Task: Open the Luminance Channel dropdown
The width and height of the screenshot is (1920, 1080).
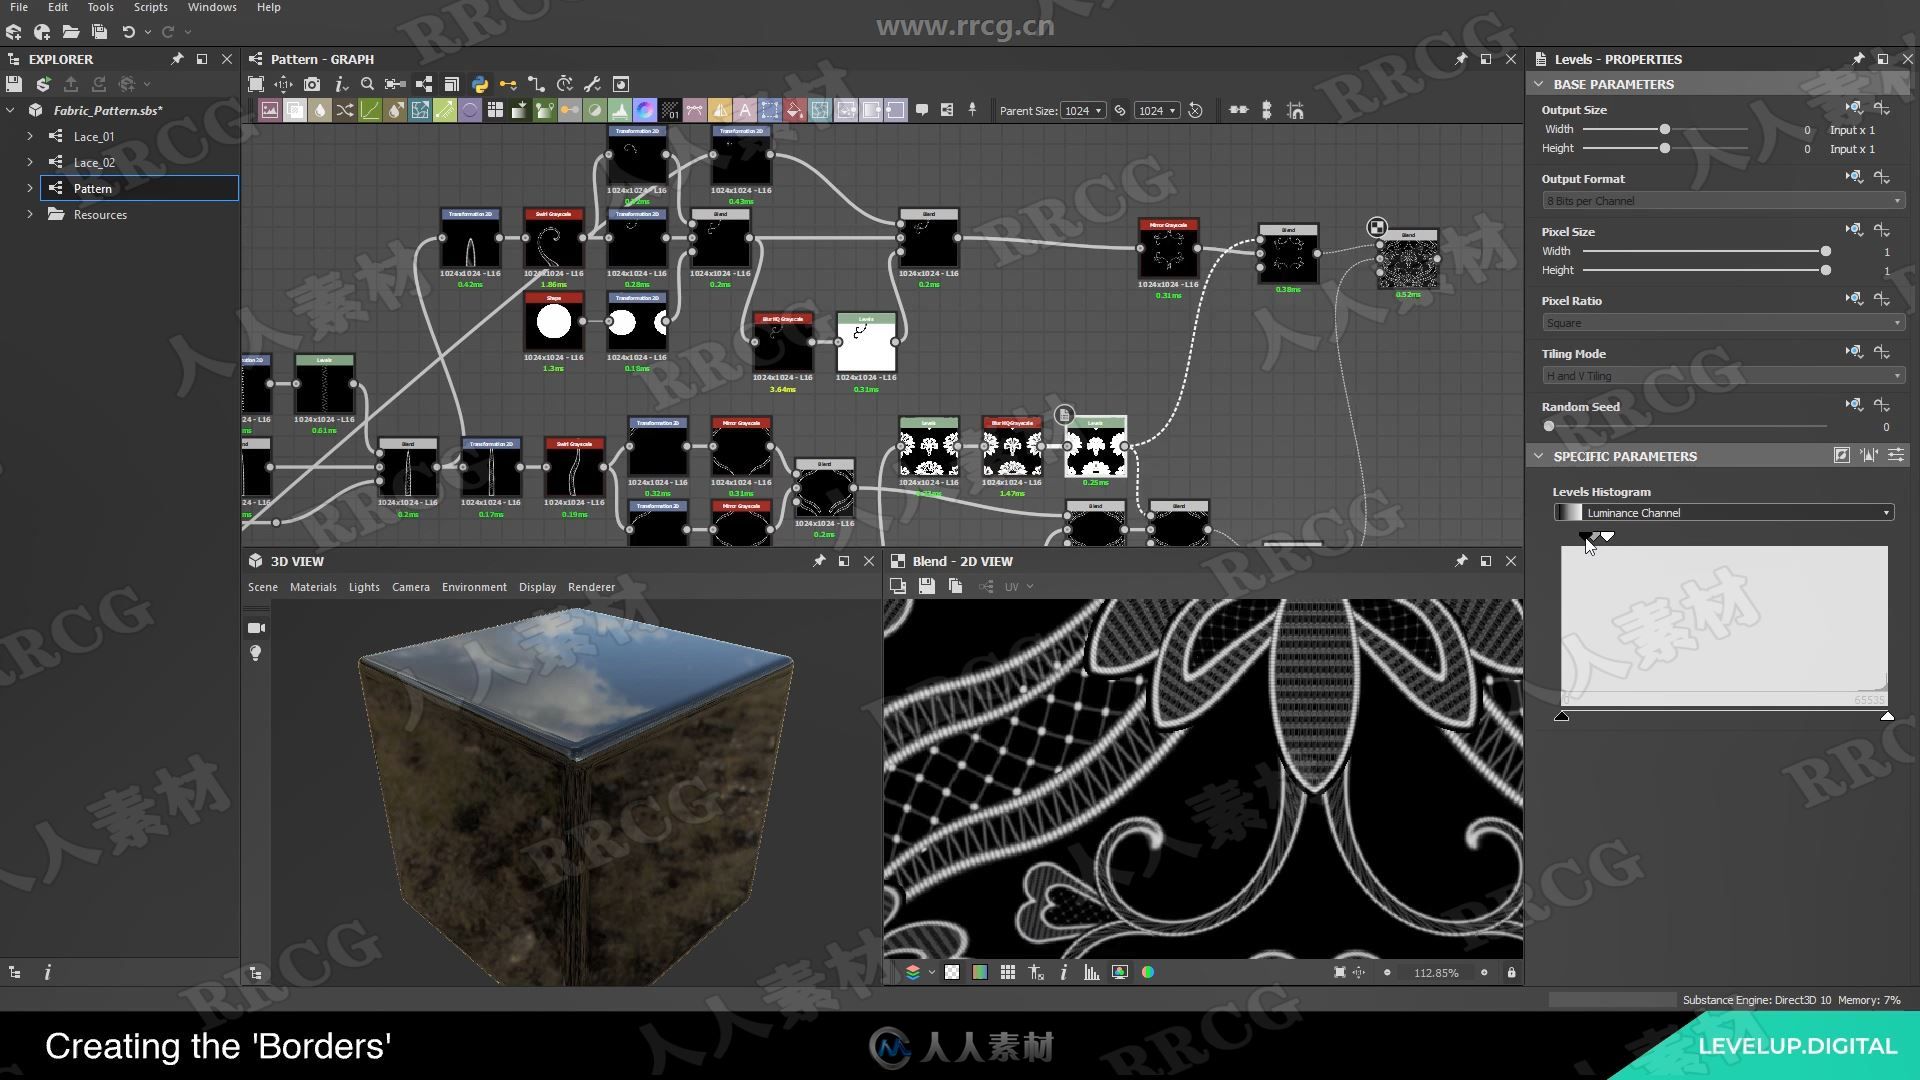Action: point(1723,513)
